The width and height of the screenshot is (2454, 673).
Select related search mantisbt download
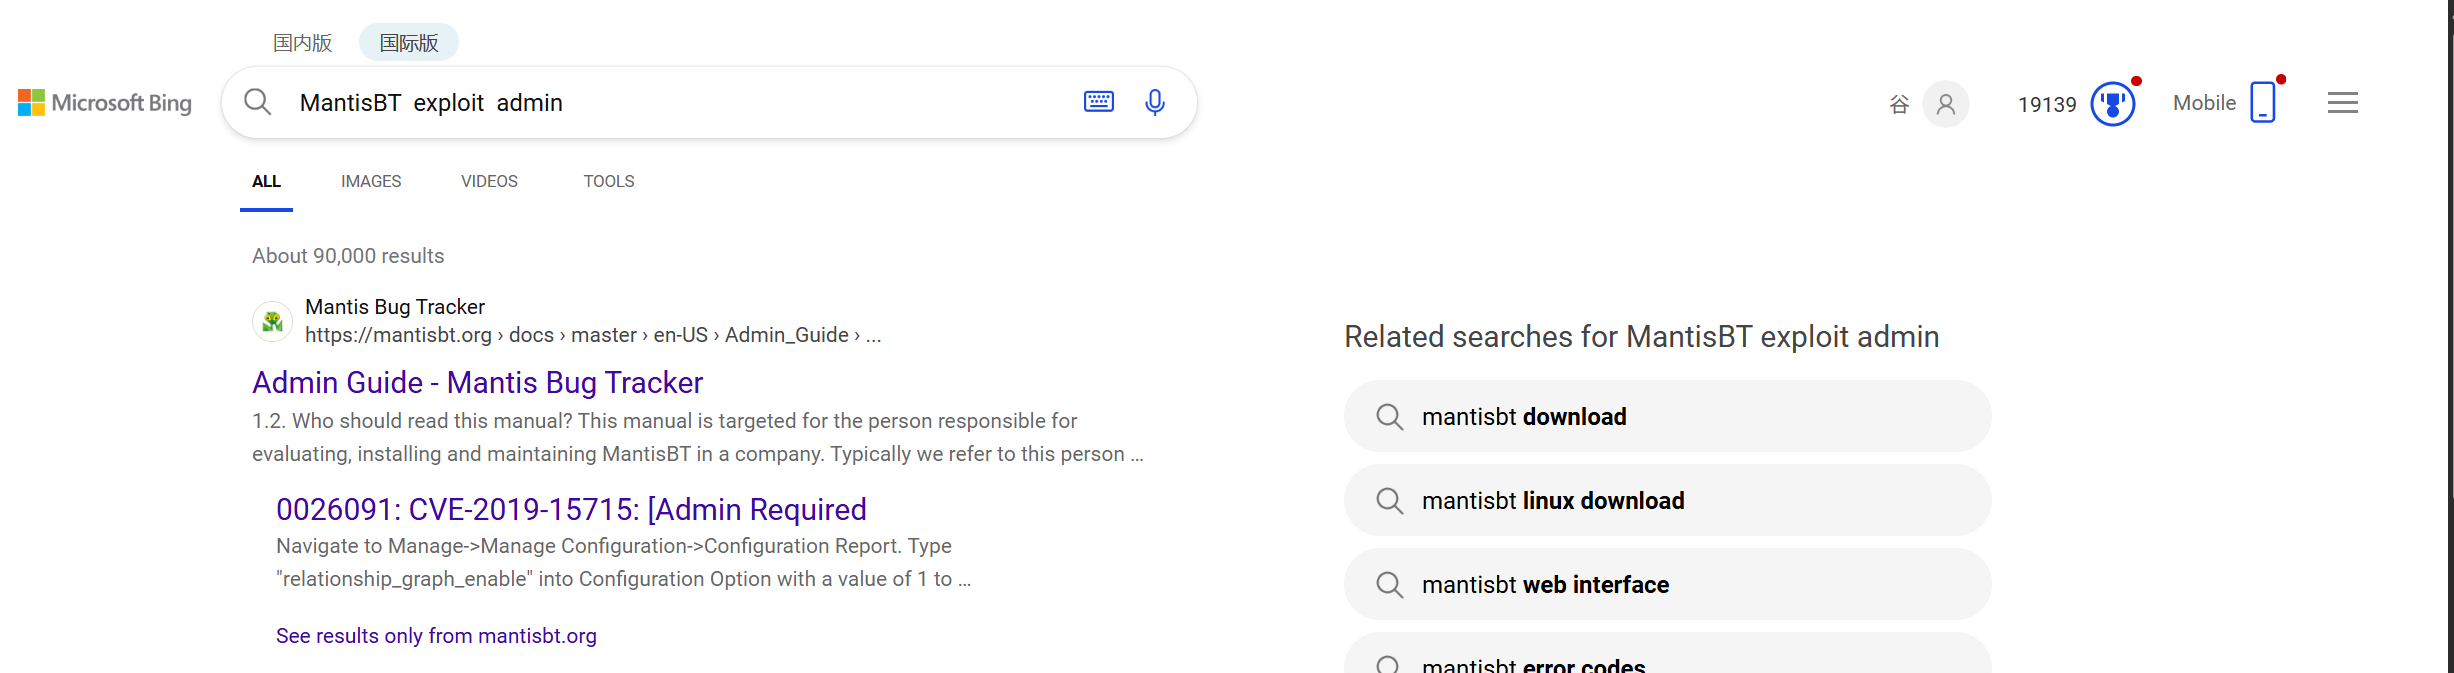point(1667,416)
